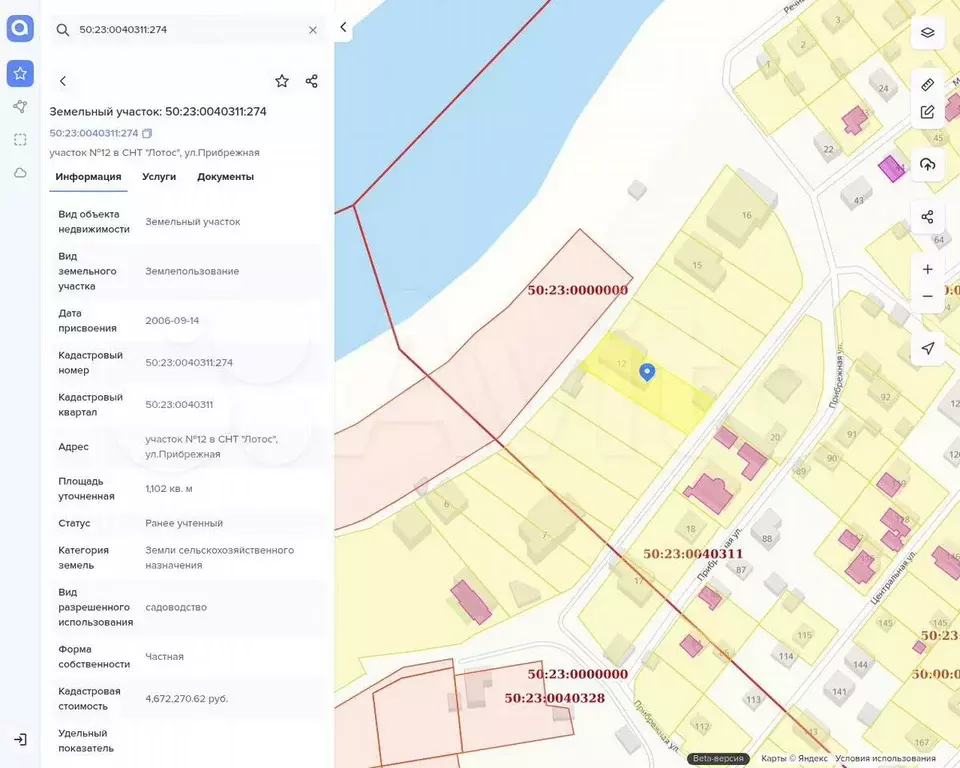Click the my-location arrow button
Screen dimensions: 960x768
tap(928, 348)
